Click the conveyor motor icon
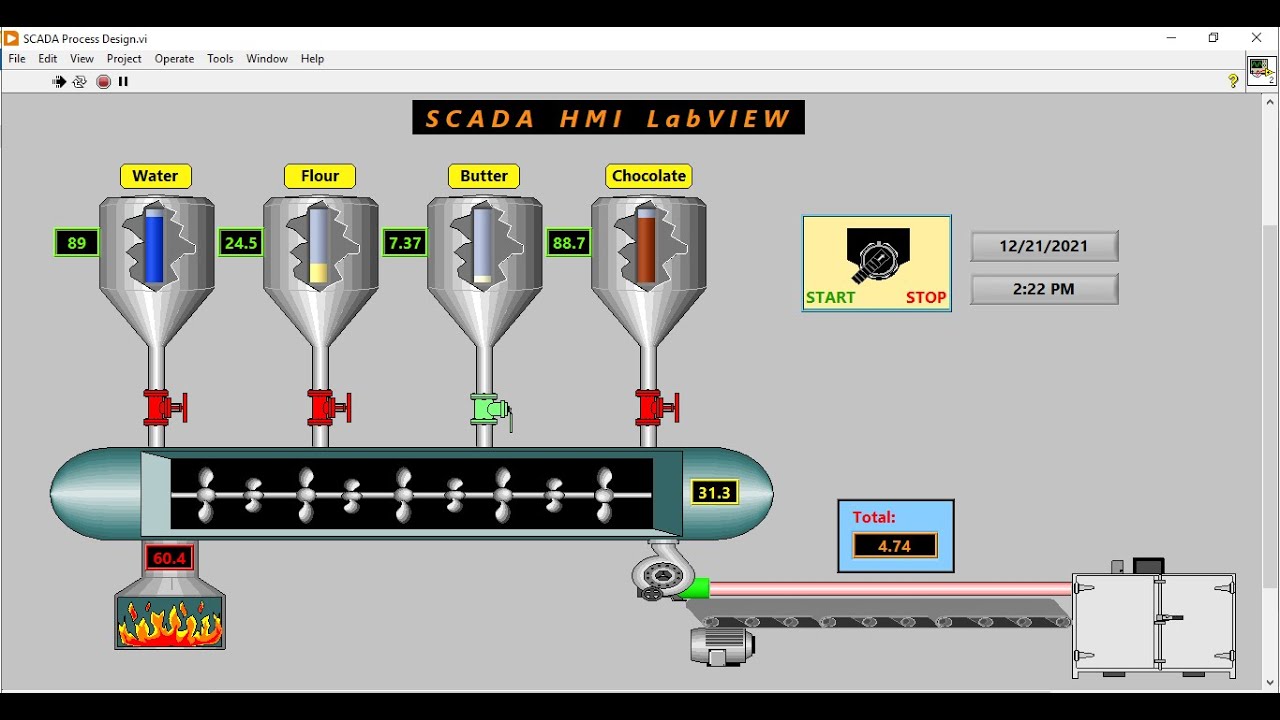Viewport: 1280px width, 720px height. coord(722,646)
